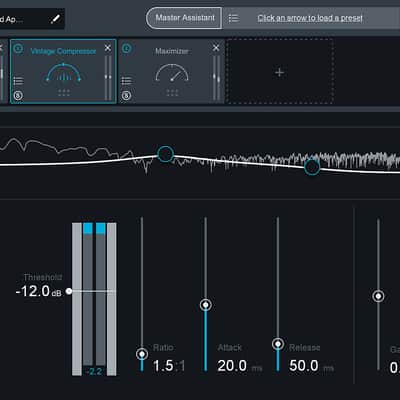Screen dimensions: 400x400
Task: Click the Attack slider knob
Action: click(x=206, y=305)
